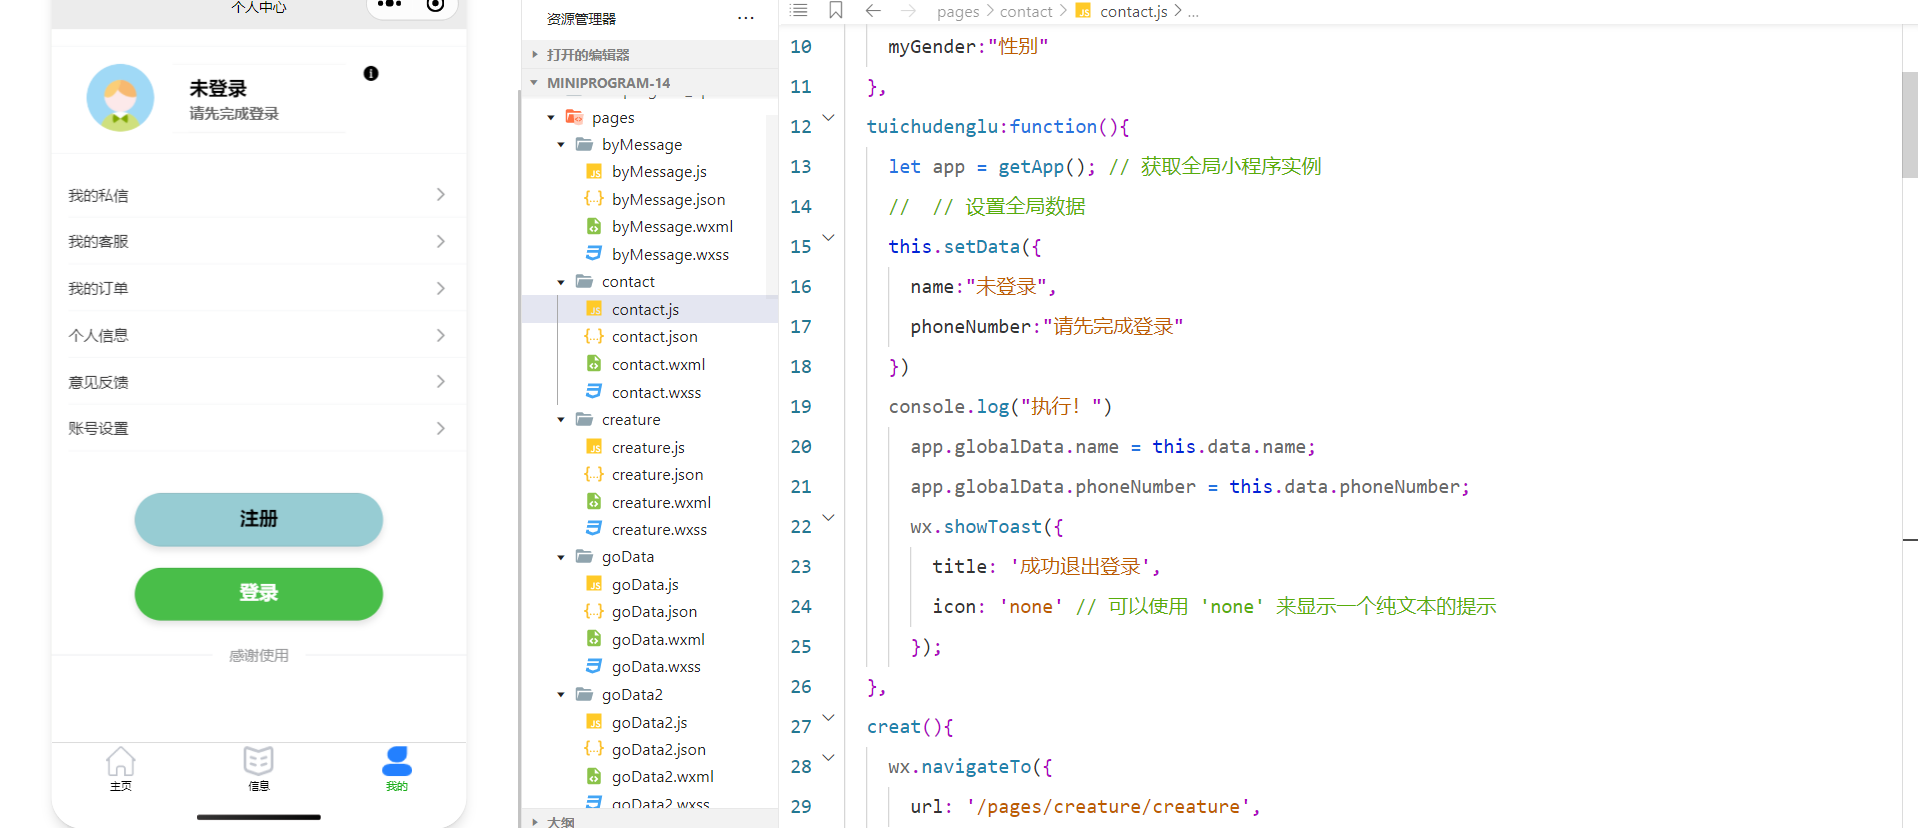Open byMessage.json file
The width and height of the screenshot is (1918, 828).
[x=668, y=200]
